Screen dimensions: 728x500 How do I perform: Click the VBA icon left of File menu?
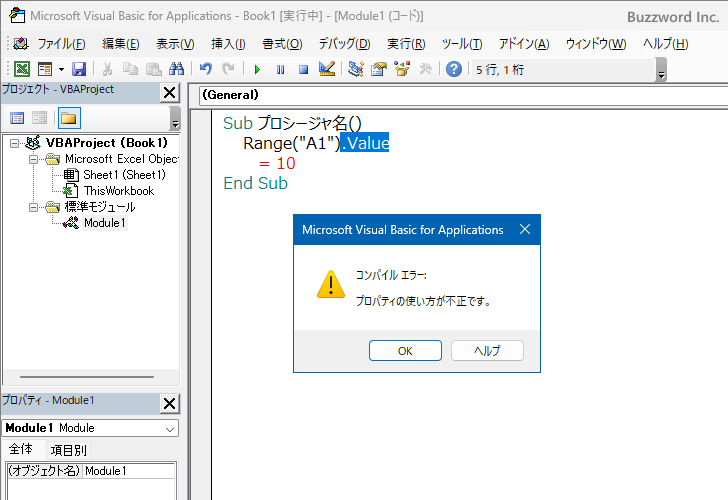pyautogui.click(x=21, y=44)
